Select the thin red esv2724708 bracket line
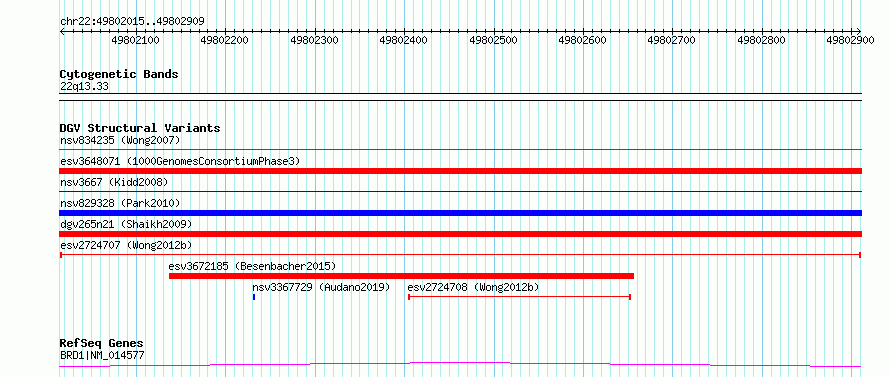 (519, 297)
